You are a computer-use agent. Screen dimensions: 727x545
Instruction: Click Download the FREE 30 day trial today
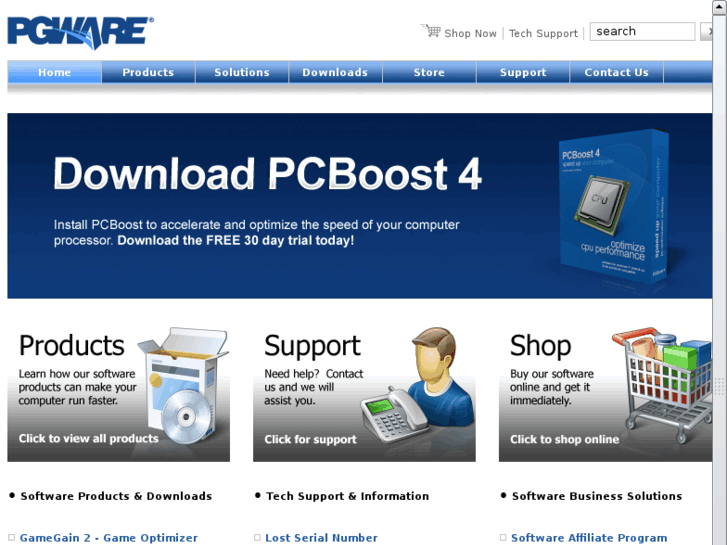pos(236,240)
